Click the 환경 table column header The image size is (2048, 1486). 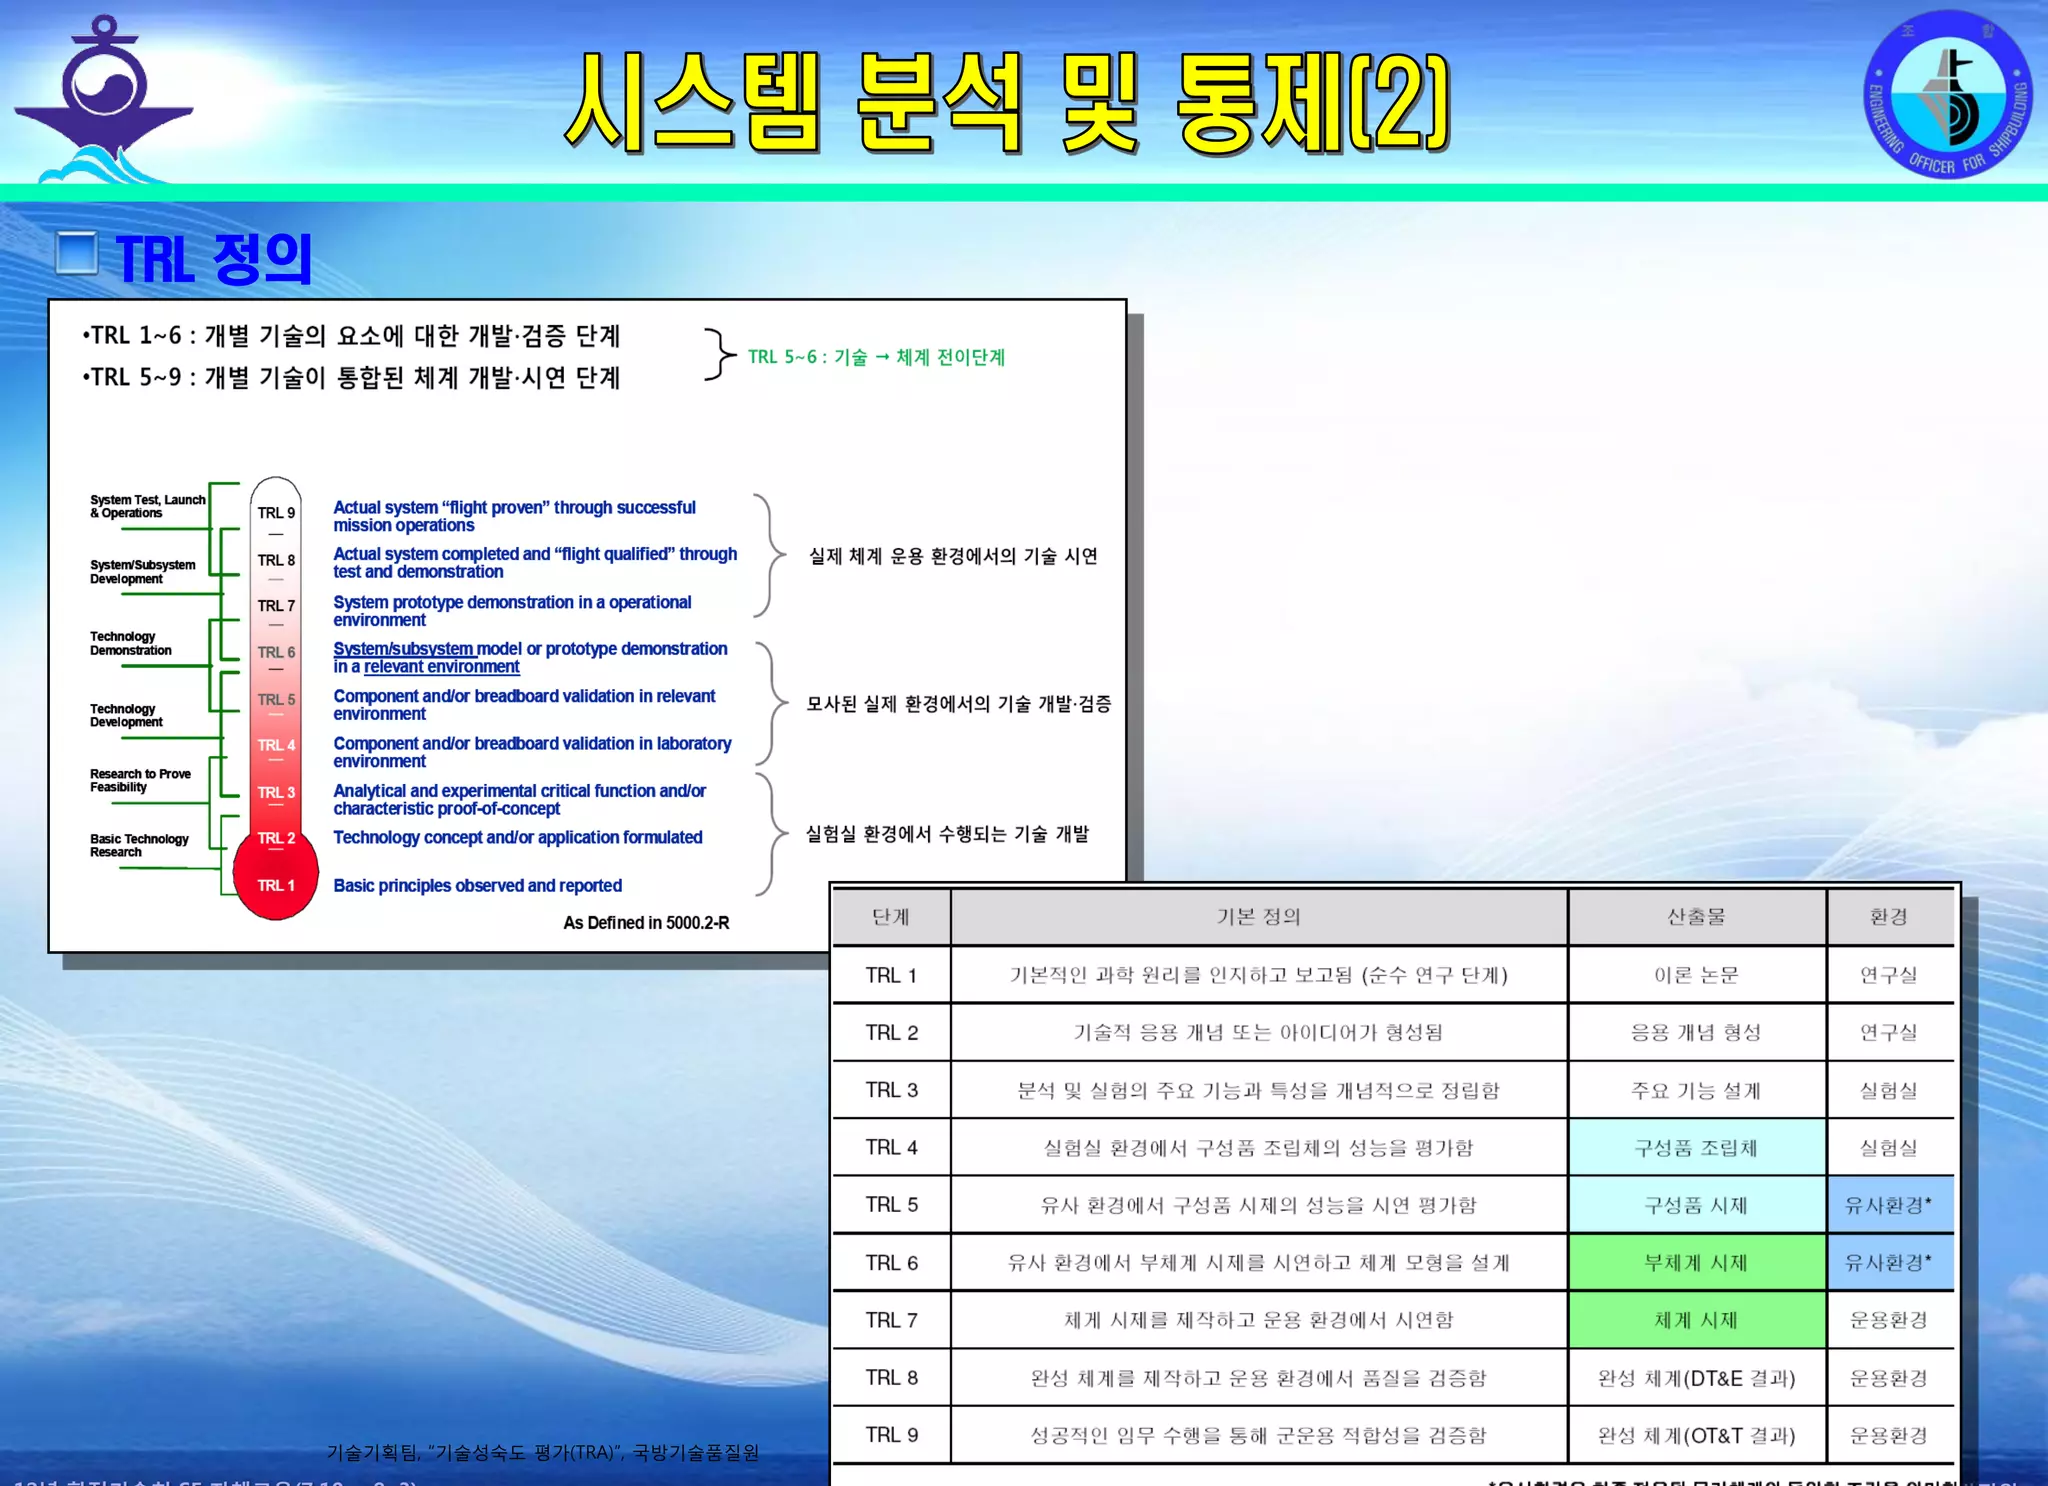pyautogui.click(x=1890, y=917)
